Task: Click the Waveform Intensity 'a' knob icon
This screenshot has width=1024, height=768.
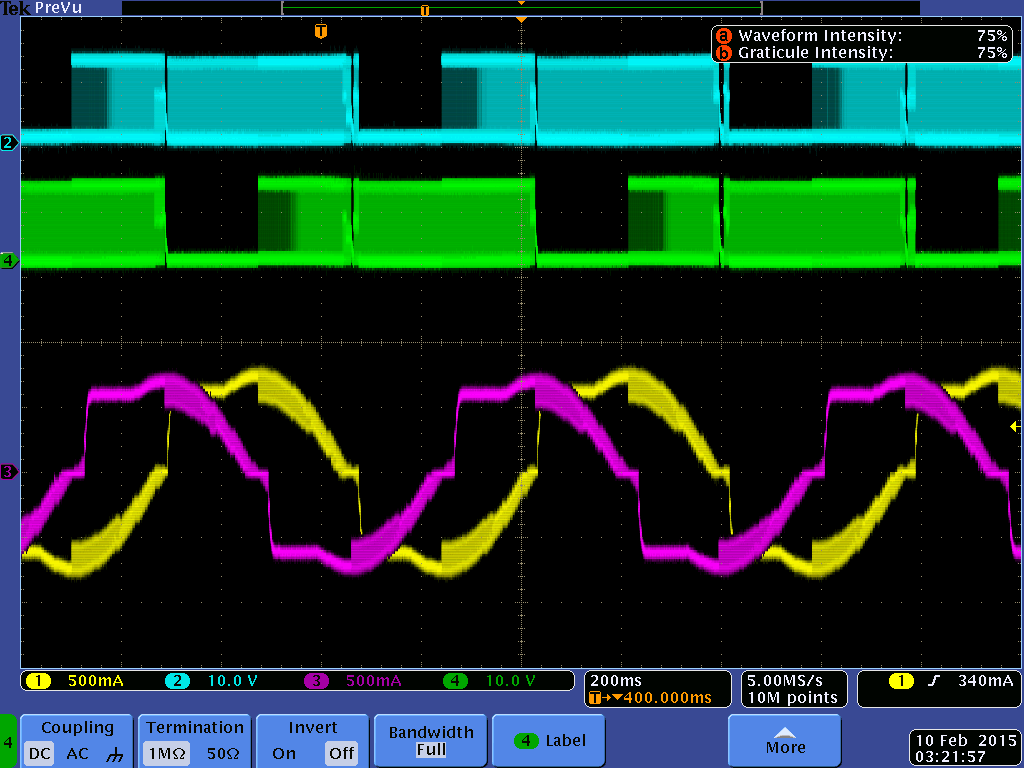Action: pyautogui.click(x=722, y=36)
